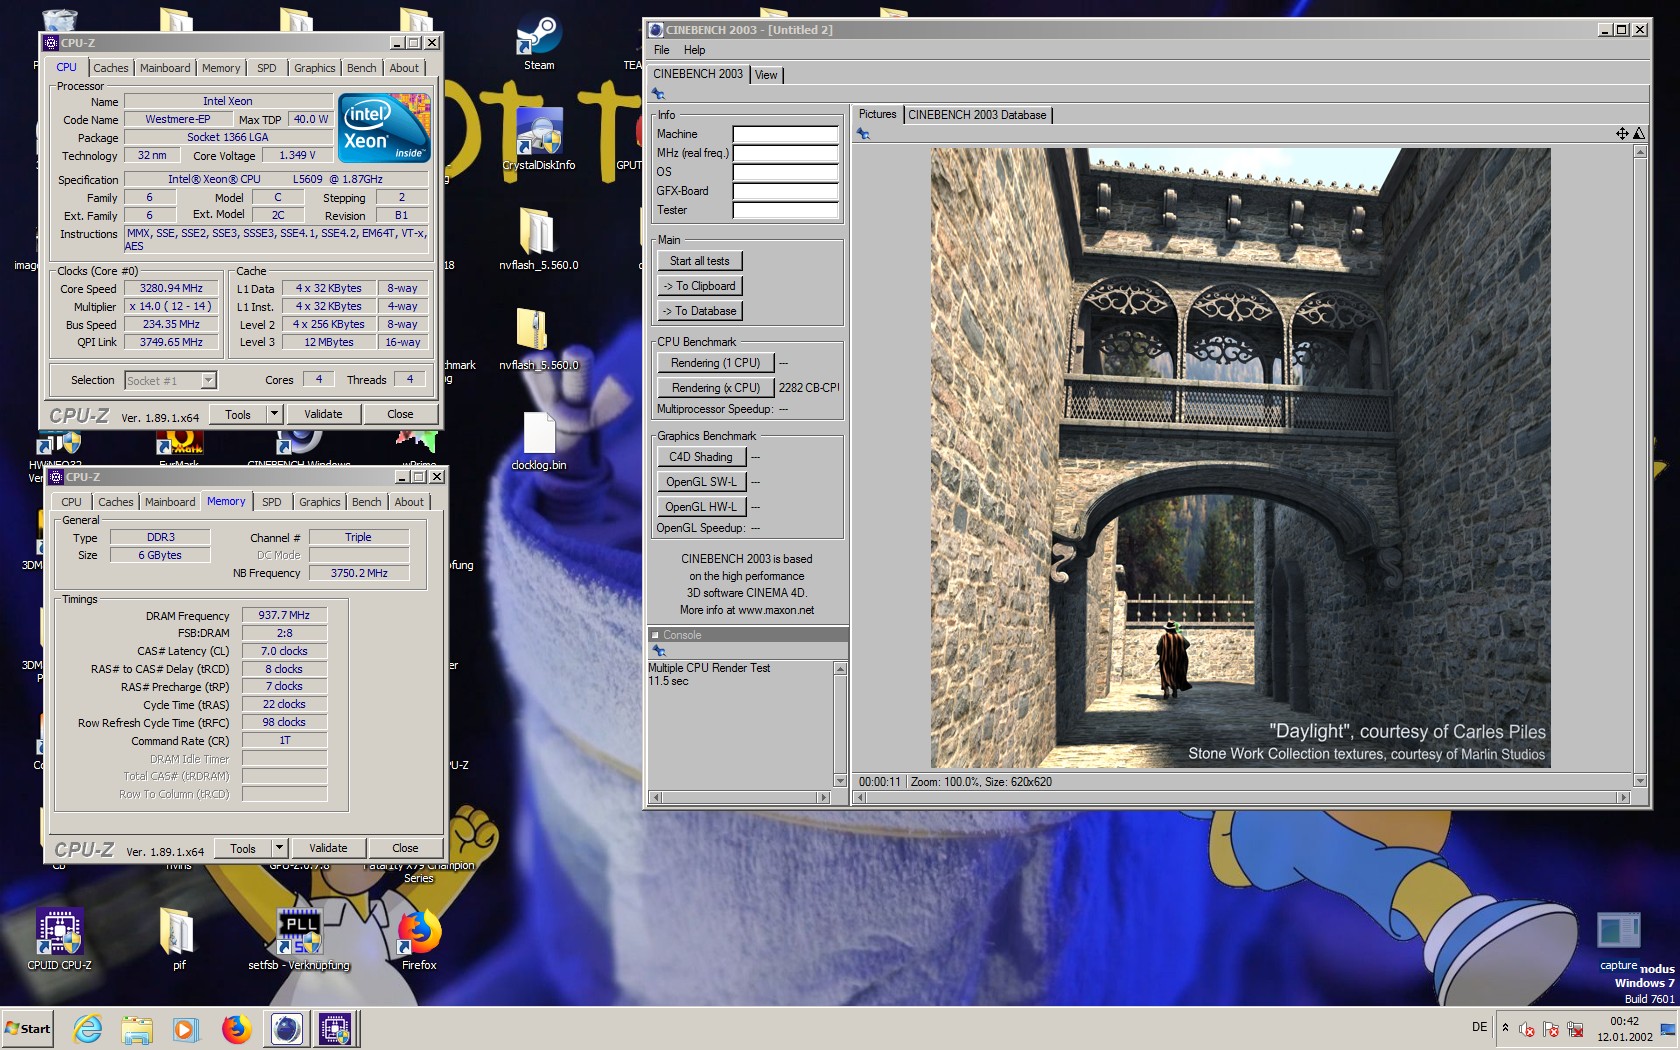This screenshot has height=1050, width=1680.
Task: Open the capture desktop icon
Action: [1619, 940]
